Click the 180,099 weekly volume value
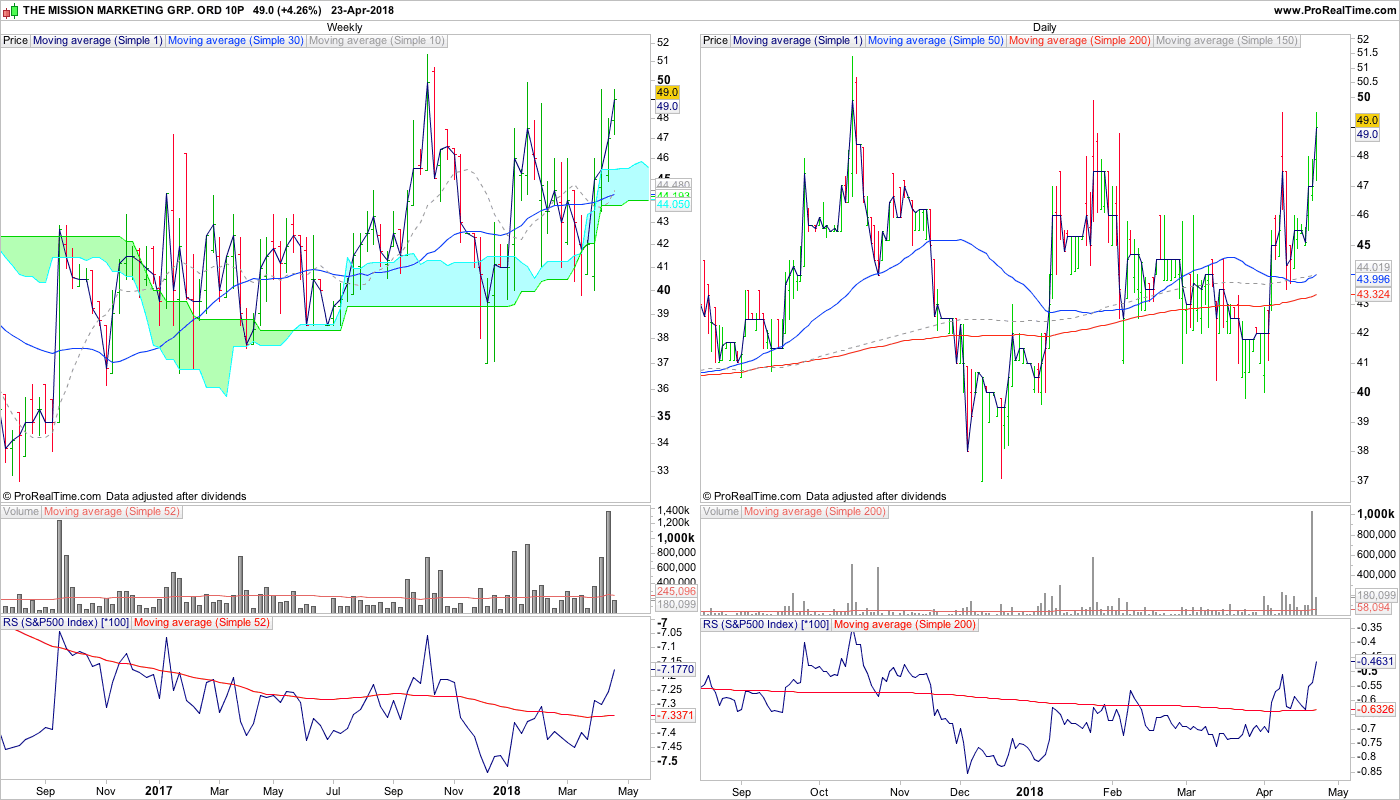Image resolution: width=1400 pixels, height=800 pixels. tap(675, 604)
